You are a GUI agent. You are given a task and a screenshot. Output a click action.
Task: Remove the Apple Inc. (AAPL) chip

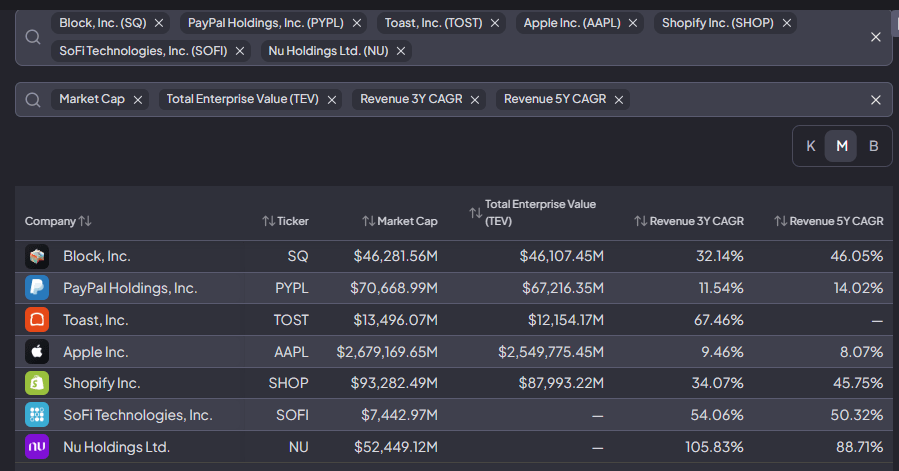pyautogui.click(x=633, y=24)
